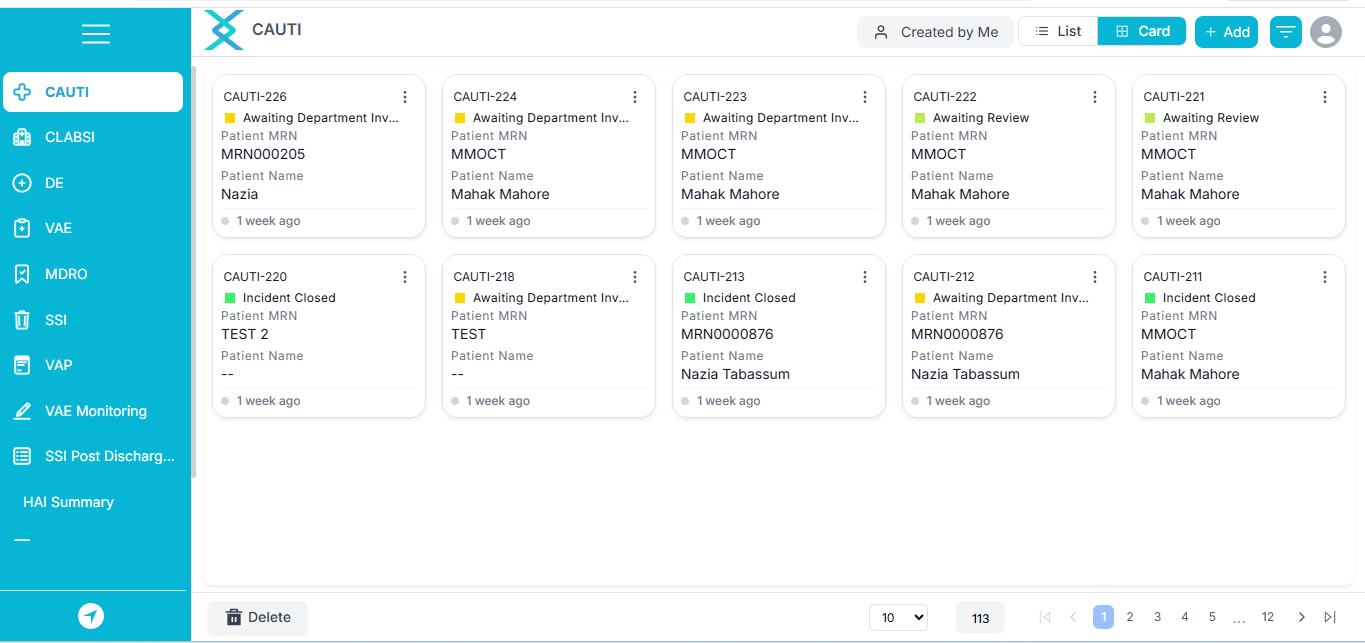Viewport: 1365px width, 643px height.
Task: Switch to Card view
Action: pos(1141,31)
